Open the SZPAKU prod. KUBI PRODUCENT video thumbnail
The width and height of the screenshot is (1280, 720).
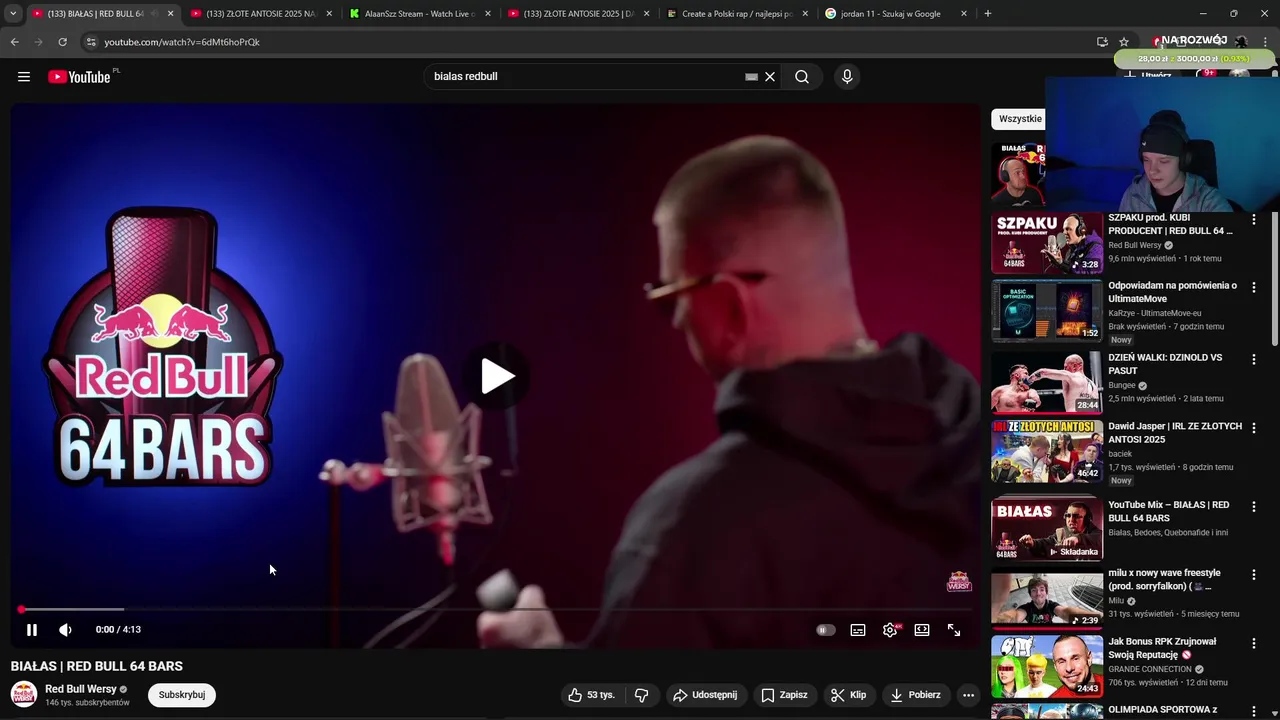tap(1047, 243)
